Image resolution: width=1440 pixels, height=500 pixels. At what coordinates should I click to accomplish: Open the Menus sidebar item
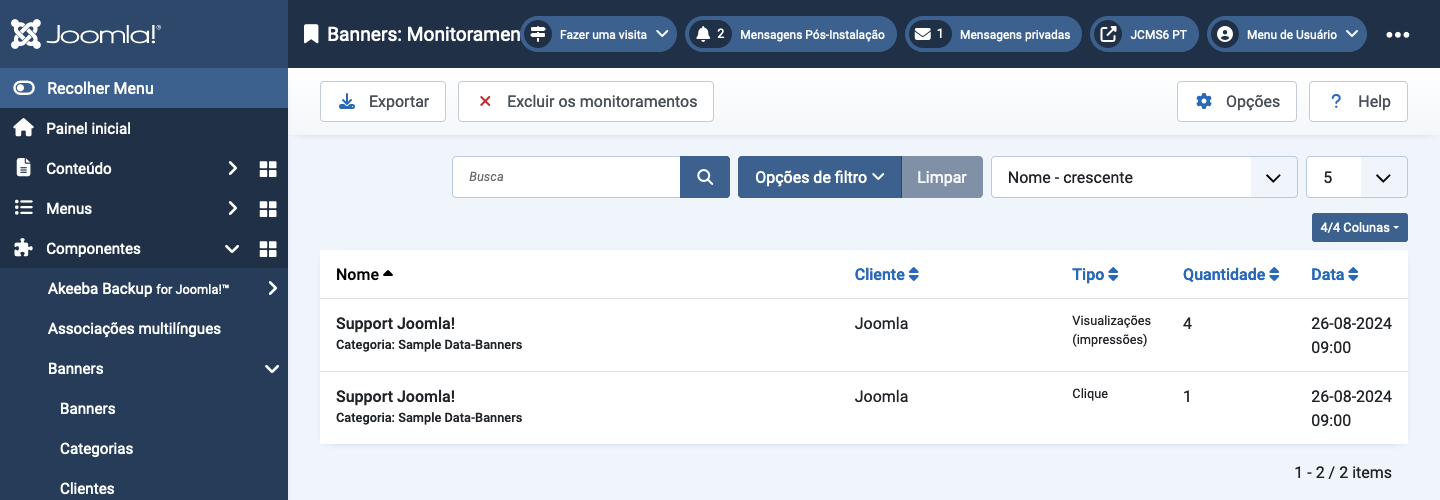tap(69, 208)
